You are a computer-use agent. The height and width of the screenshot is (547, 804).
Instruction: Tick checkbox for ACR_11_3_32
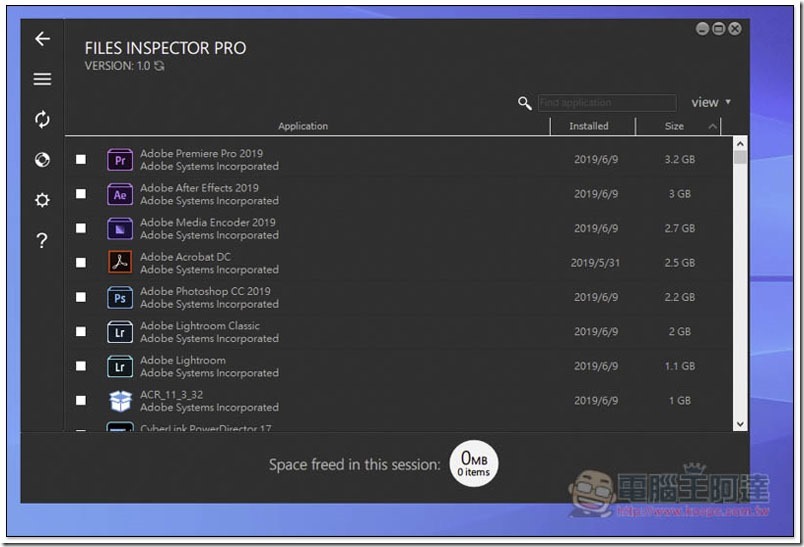click(x=81, y=400)
